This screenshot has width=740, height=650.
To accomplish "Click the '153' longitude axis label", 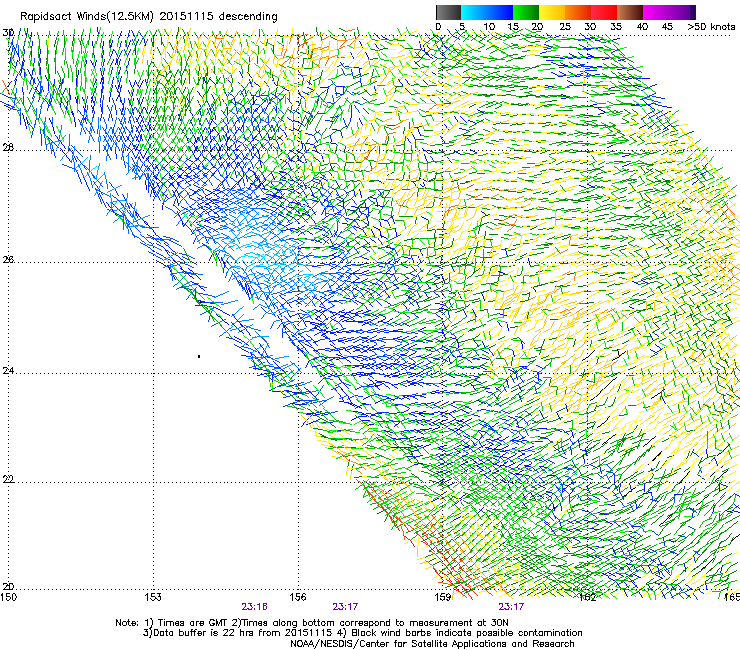I will point(153,597).
